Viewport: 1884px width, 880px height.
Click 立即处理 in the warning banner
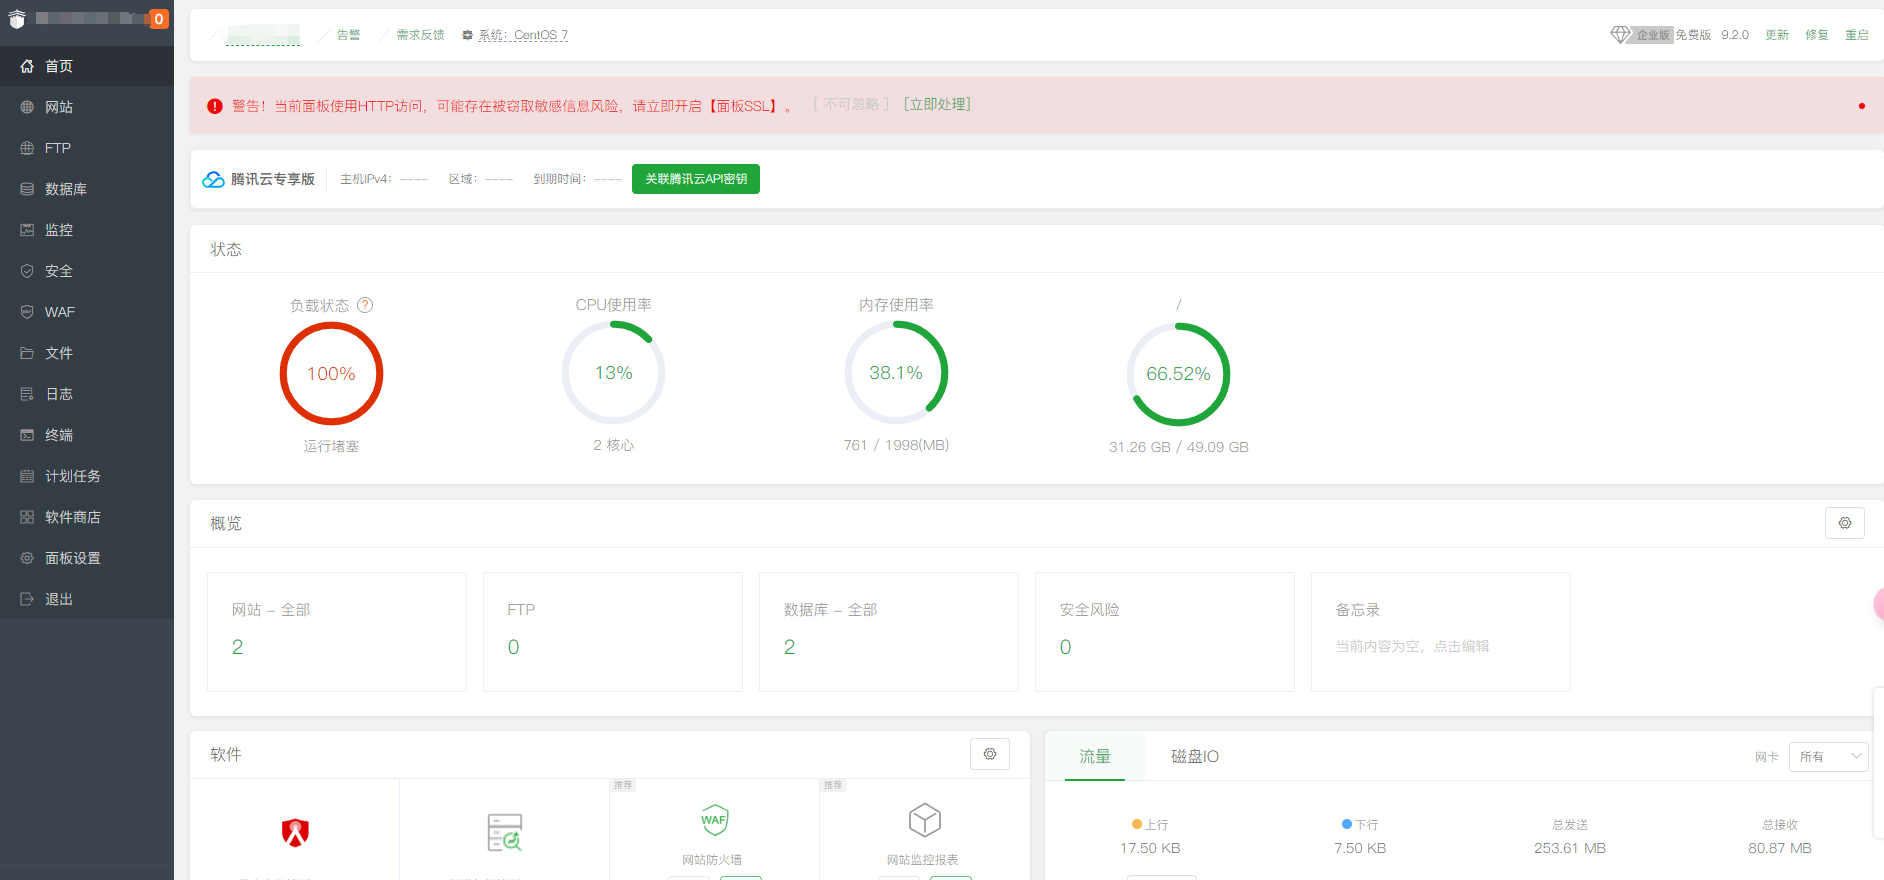tap(937, 104)
